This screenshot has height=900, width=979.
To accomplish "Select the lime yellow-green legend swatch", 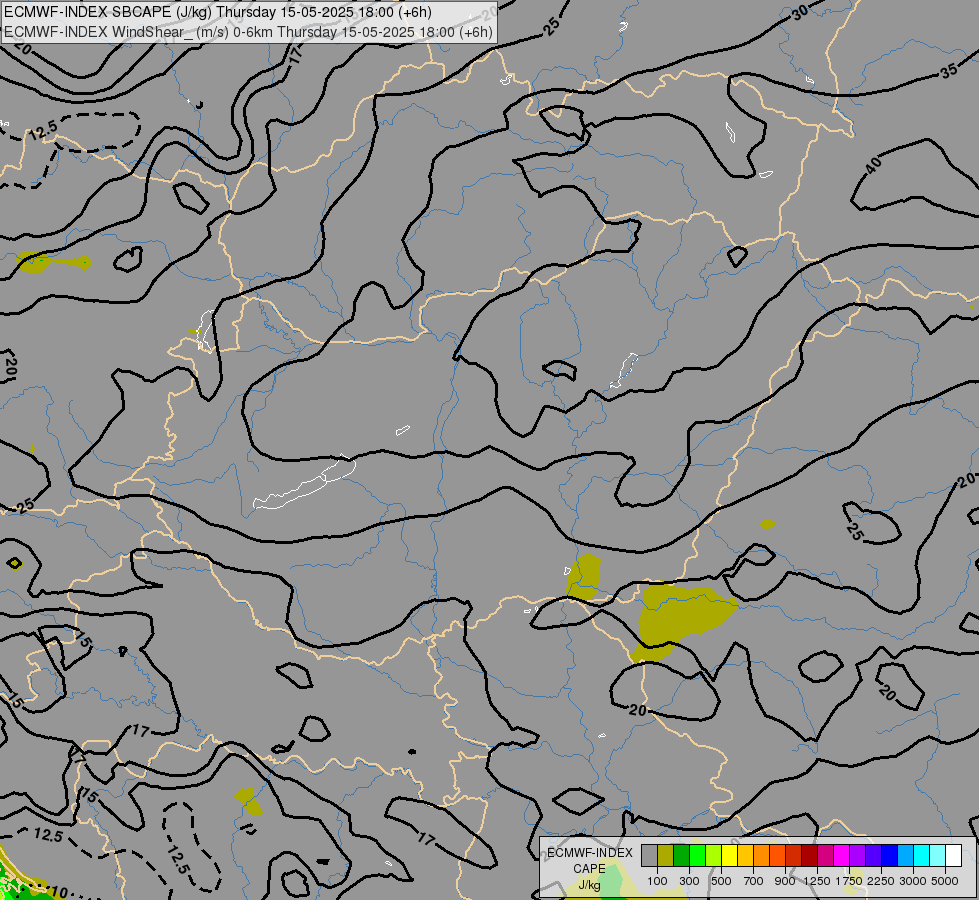I will click(x=714, y=855).
